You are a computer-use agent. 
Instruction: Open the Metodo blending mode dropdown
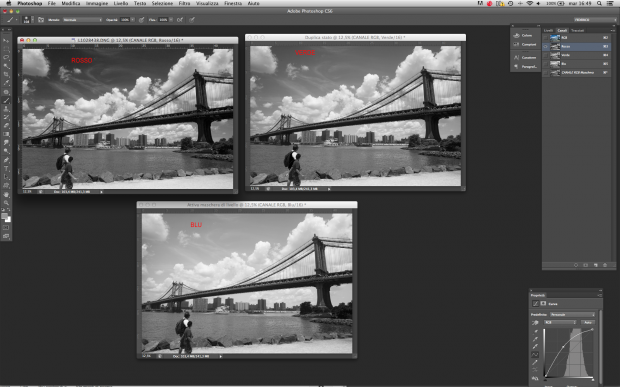coord(82,19)
